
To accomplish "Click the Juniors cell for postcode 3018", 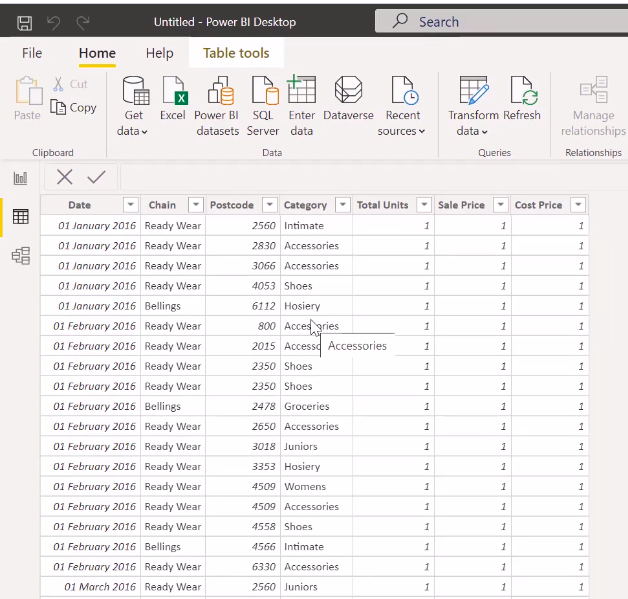I will (316, 446).
